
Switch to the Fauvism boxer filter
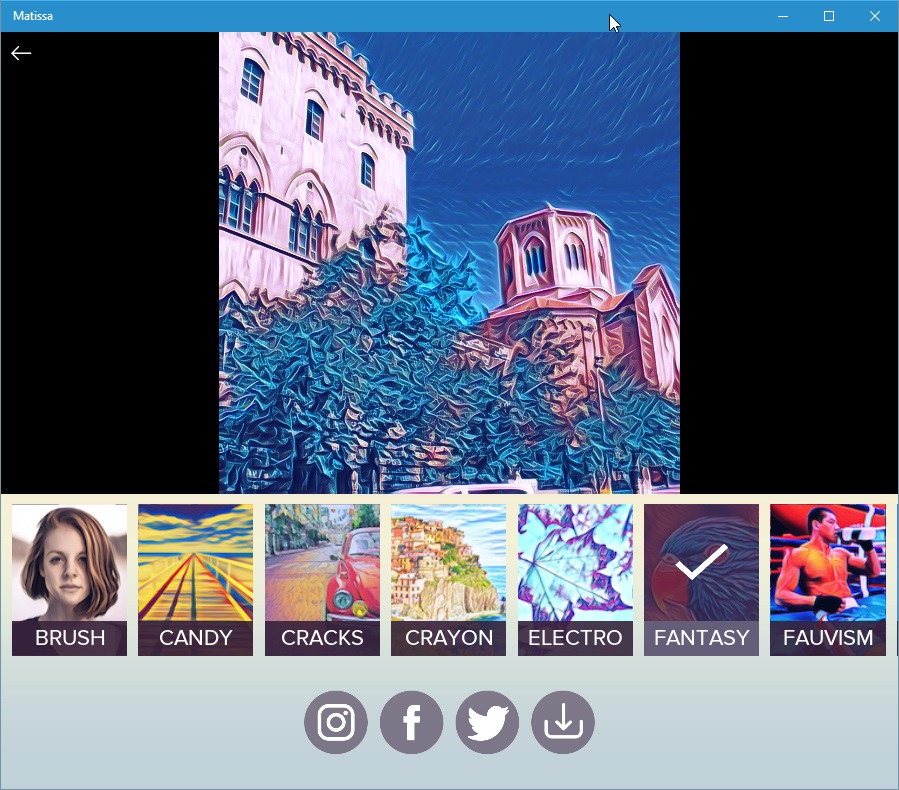(x=827, y=565)
